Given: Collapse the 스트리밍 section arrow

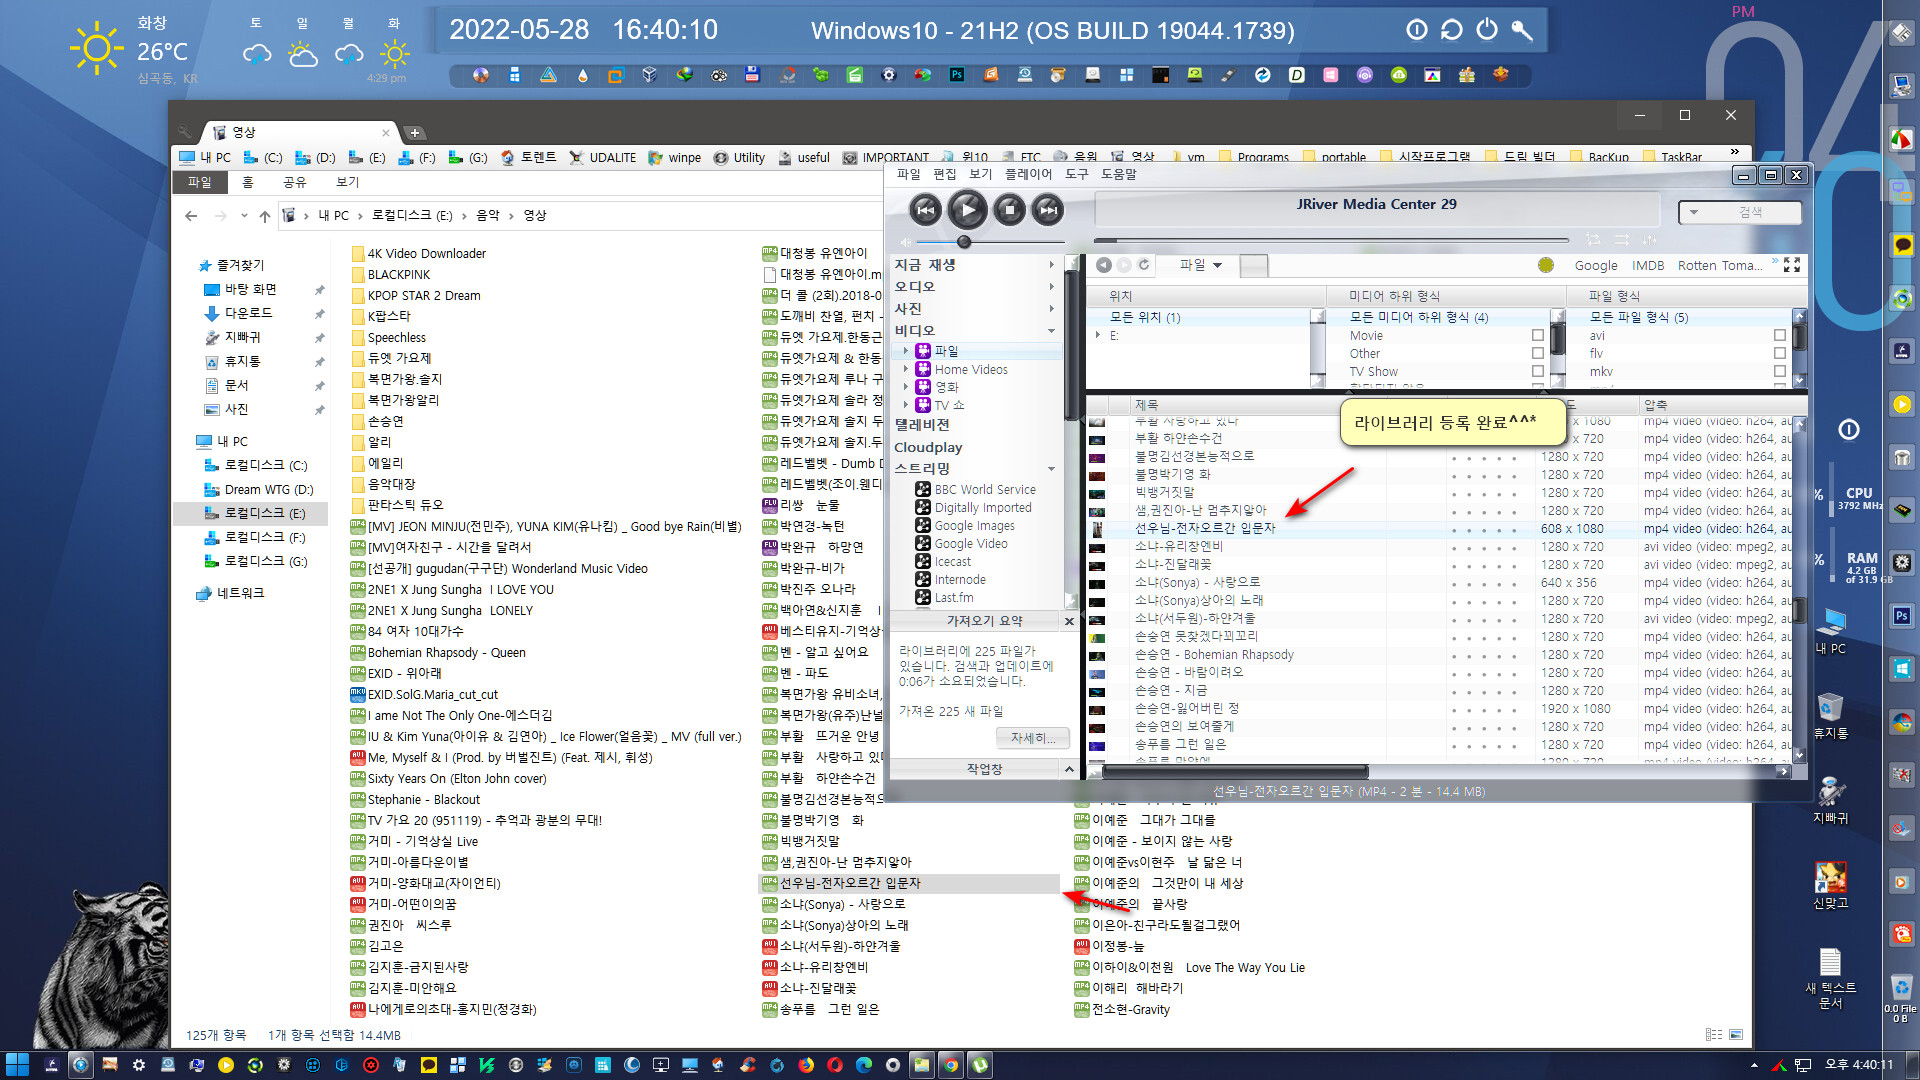Looking at the screenshot, I should point(1051,469).
